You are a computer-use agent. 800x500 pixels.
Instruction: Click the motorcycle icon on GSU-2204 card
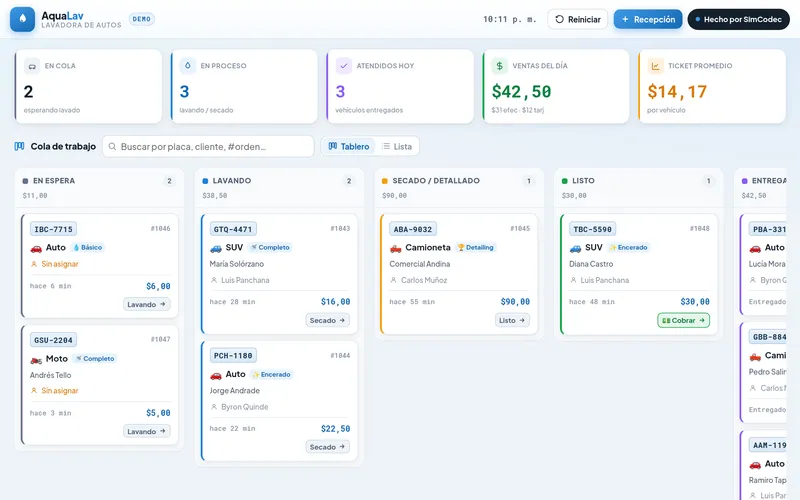coord(36,359)
